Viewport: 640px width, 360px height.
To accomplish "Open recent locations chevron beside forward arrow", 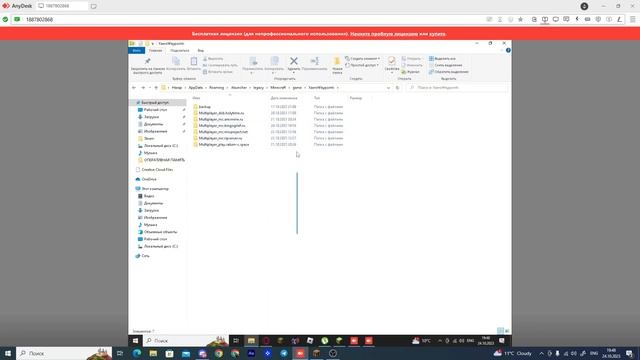I will [150, 88].
